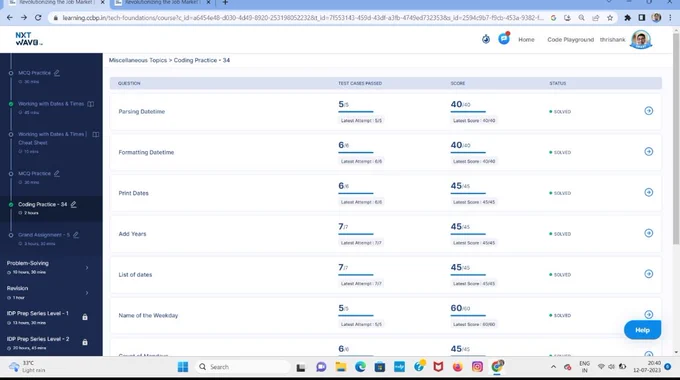This screenshot has width=680, height=380.
Task: Reload the page with the browser refresh icon
Action: pos(38,18)
